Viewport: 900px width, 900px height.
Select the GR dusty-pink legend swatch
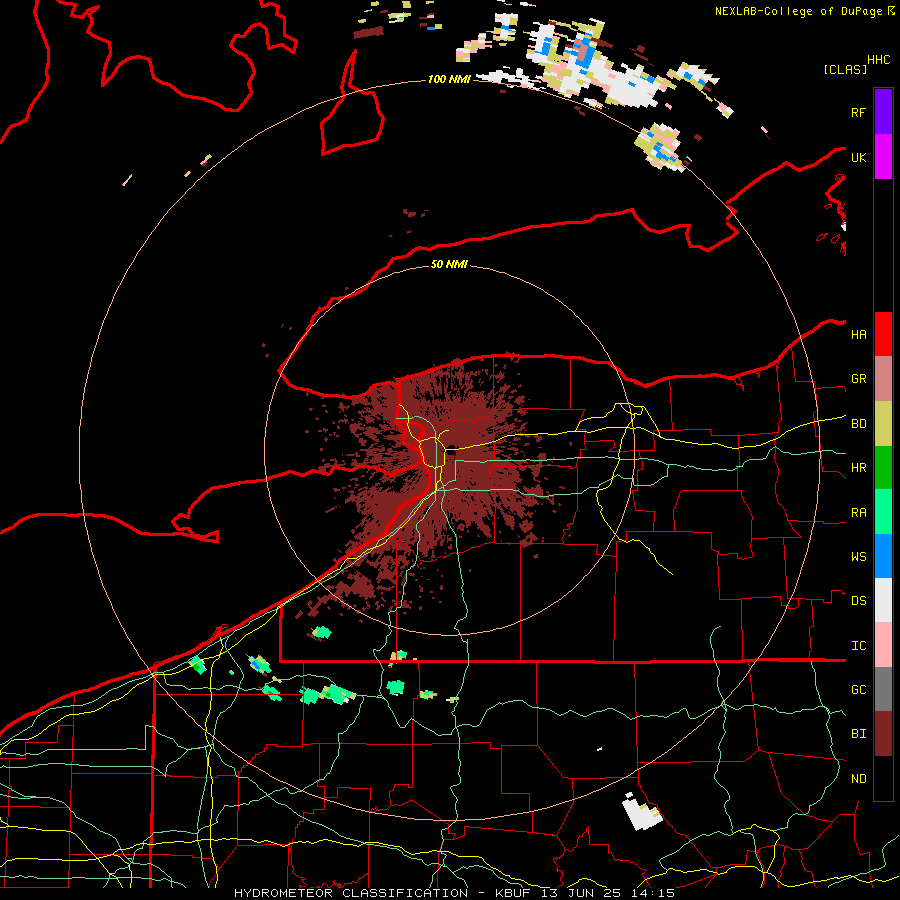click(x=883, y=379)
